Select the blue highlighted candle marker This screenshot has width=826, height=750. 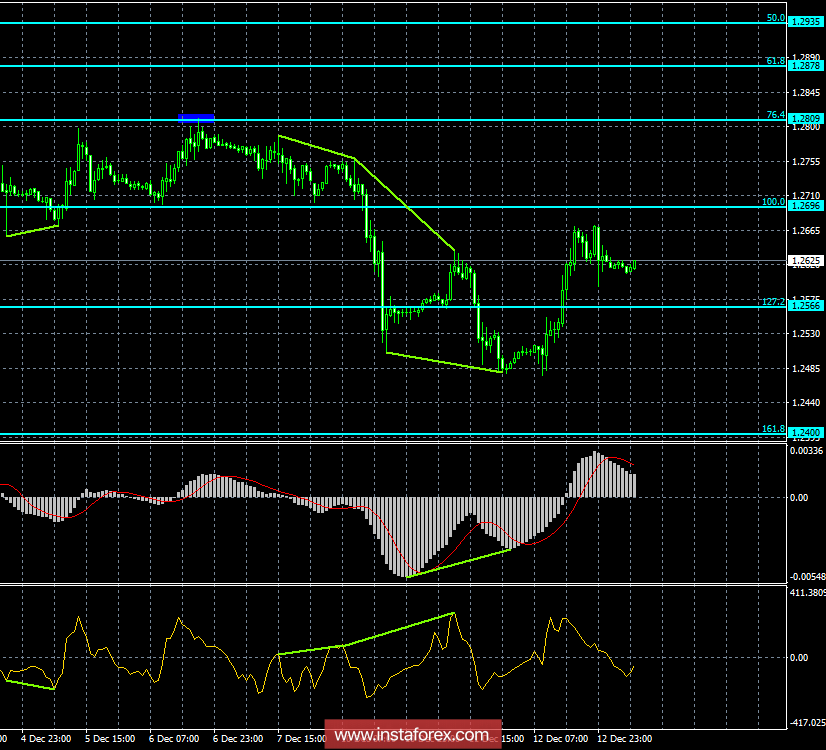coord(196,117)
